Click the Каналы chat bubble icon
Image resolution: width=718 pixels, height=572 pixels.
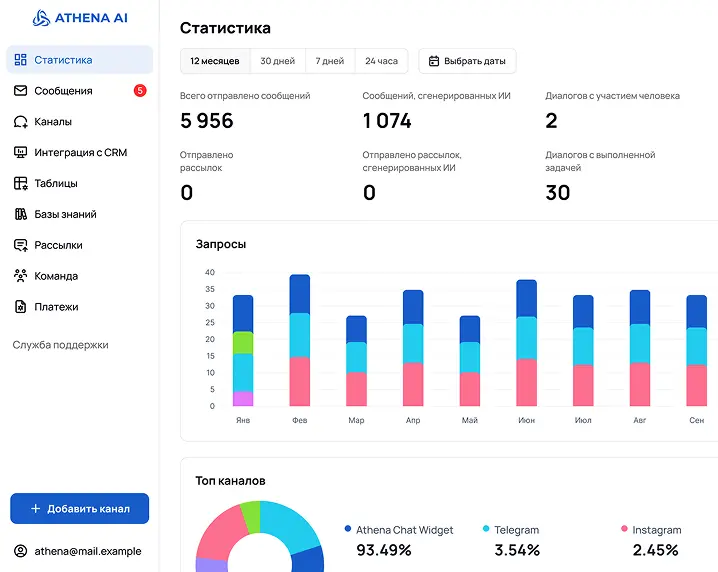[x=20, y=122]
